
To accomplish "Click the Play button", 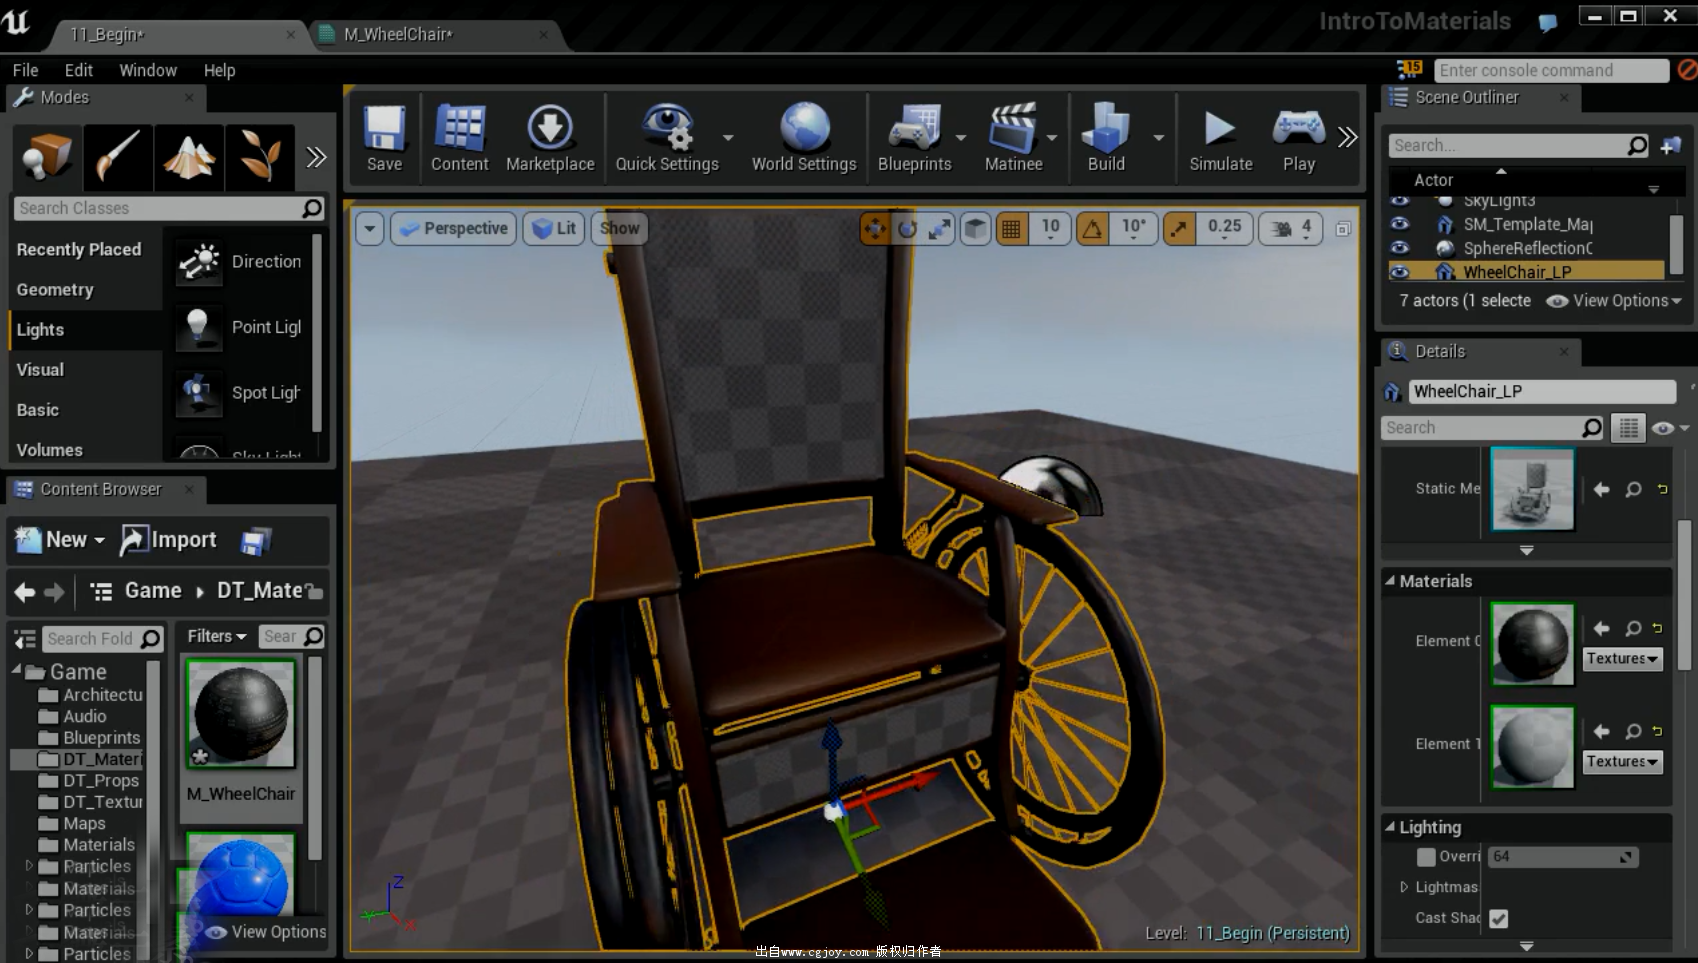I will (1298, 138).
